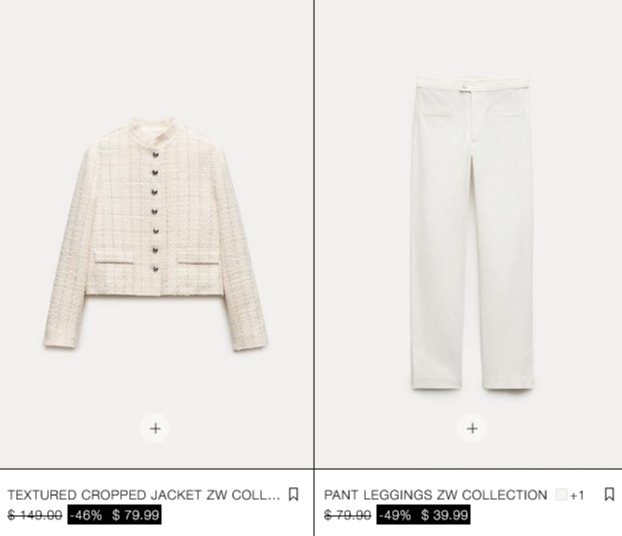622x536 pixels.
Task: Click the $79.99 sale price badge
Action: (x=135, y=515)
